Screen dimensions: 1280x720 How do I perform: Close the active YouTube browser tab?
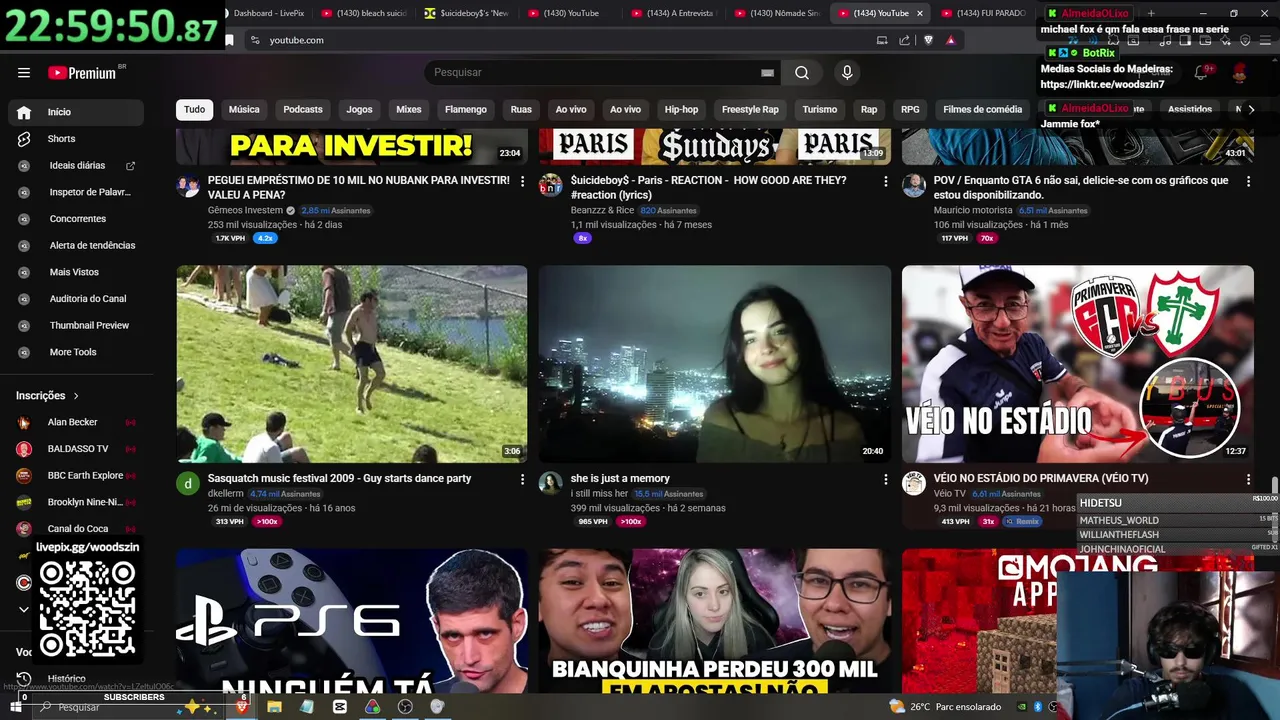pos(919,13)
